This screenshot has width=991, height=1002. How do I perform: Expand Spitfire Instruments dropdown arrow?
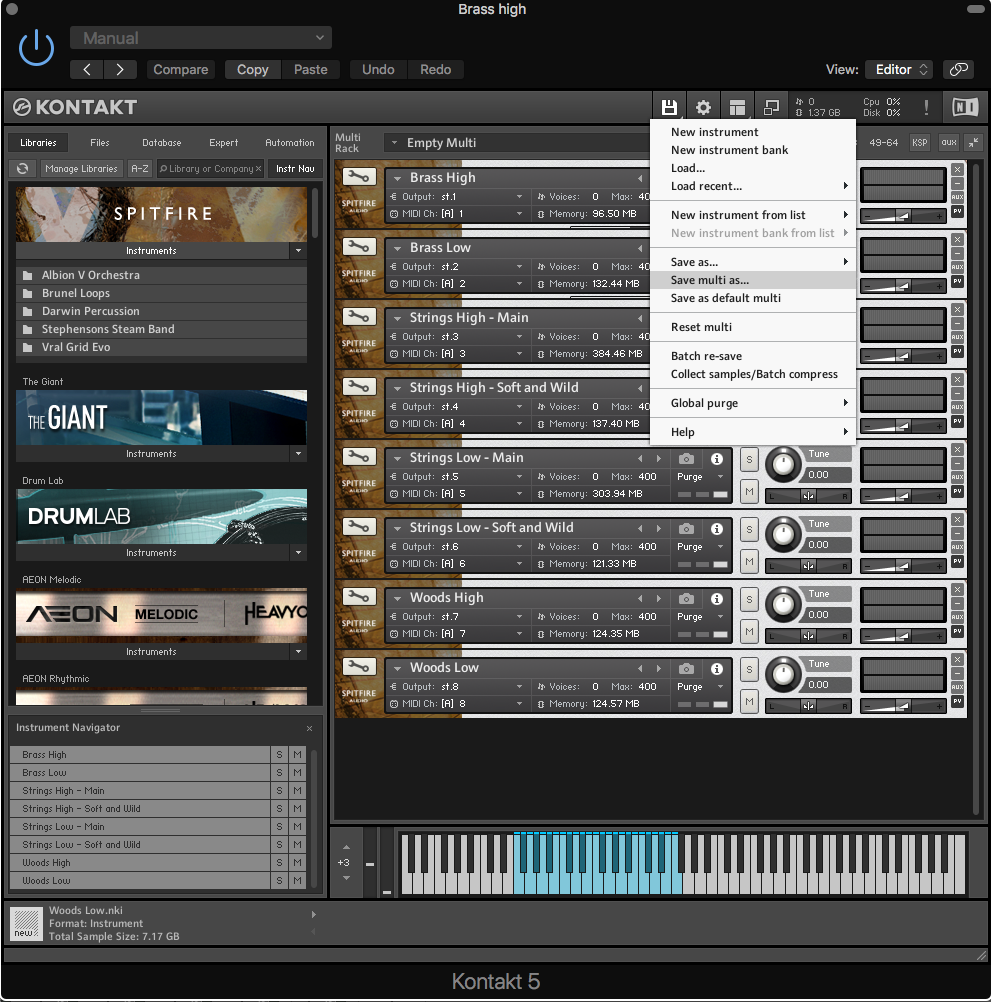click(298, 250)
